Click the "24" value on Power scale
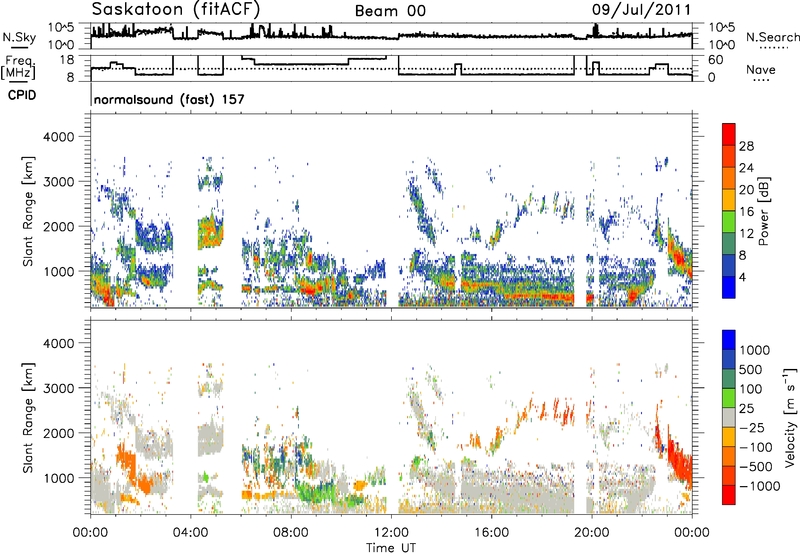This screenshot has width=800, height=554. point(746,168)
